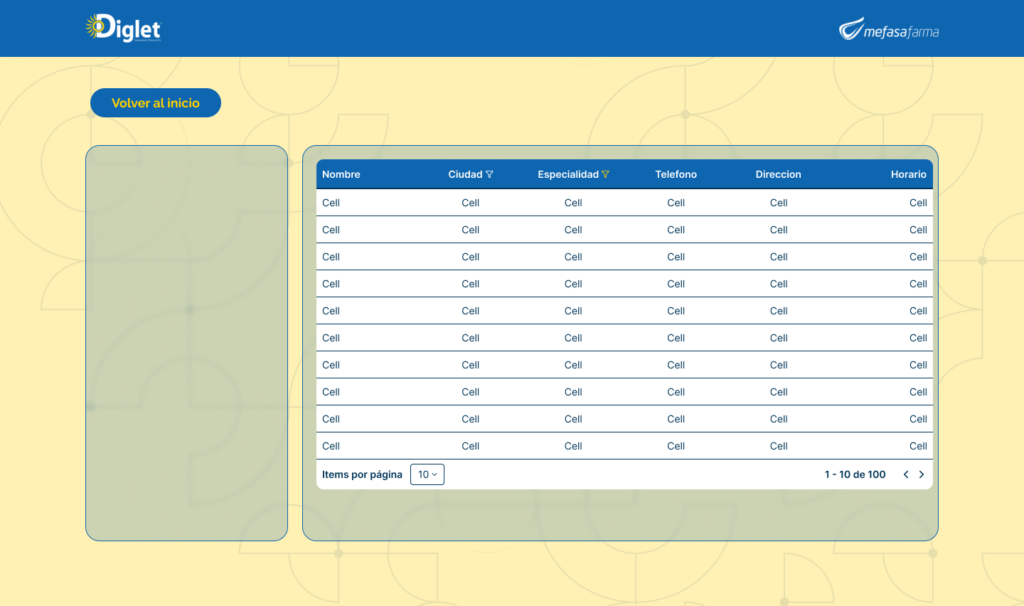The height and width of the screenshot is (606, 1024).
Task: Go to the next table page
Action: coord(921,475)
